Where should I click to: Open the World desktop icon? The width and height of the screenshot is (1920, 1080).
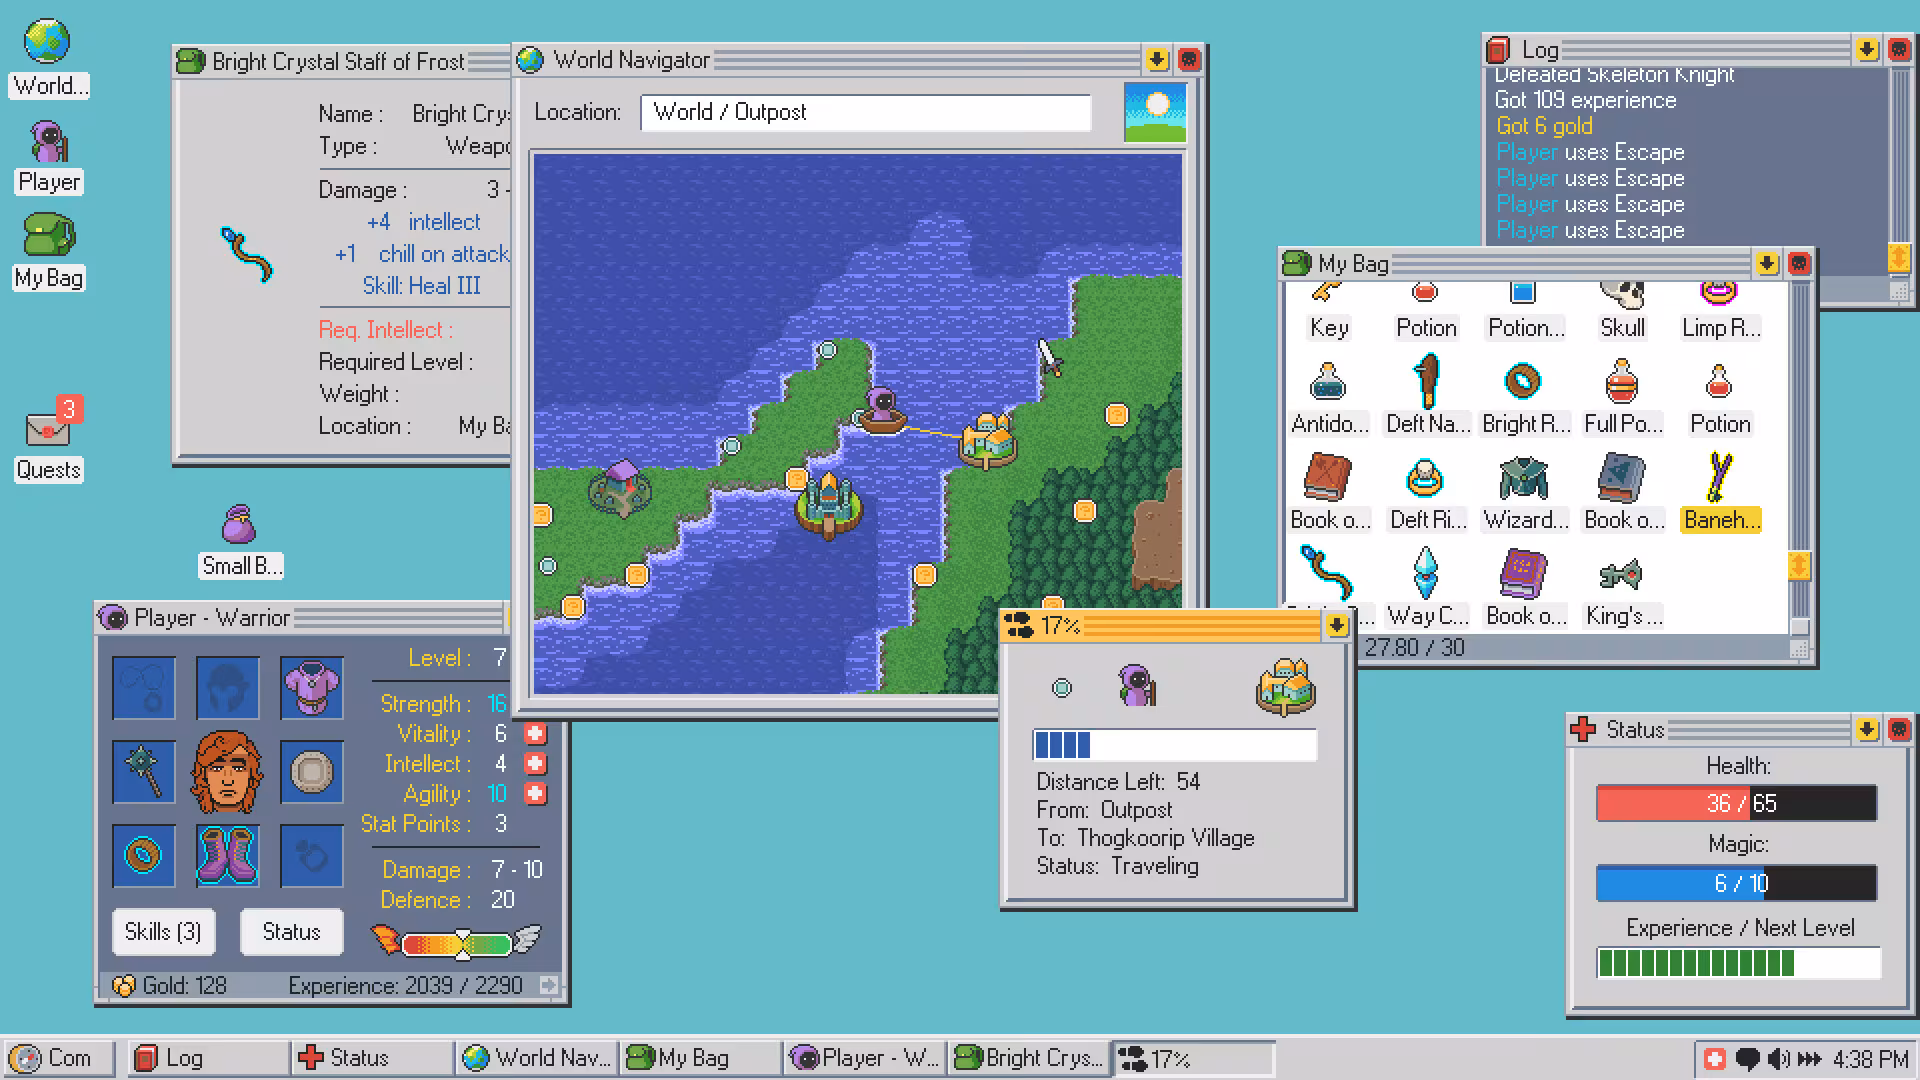(48, 58)
